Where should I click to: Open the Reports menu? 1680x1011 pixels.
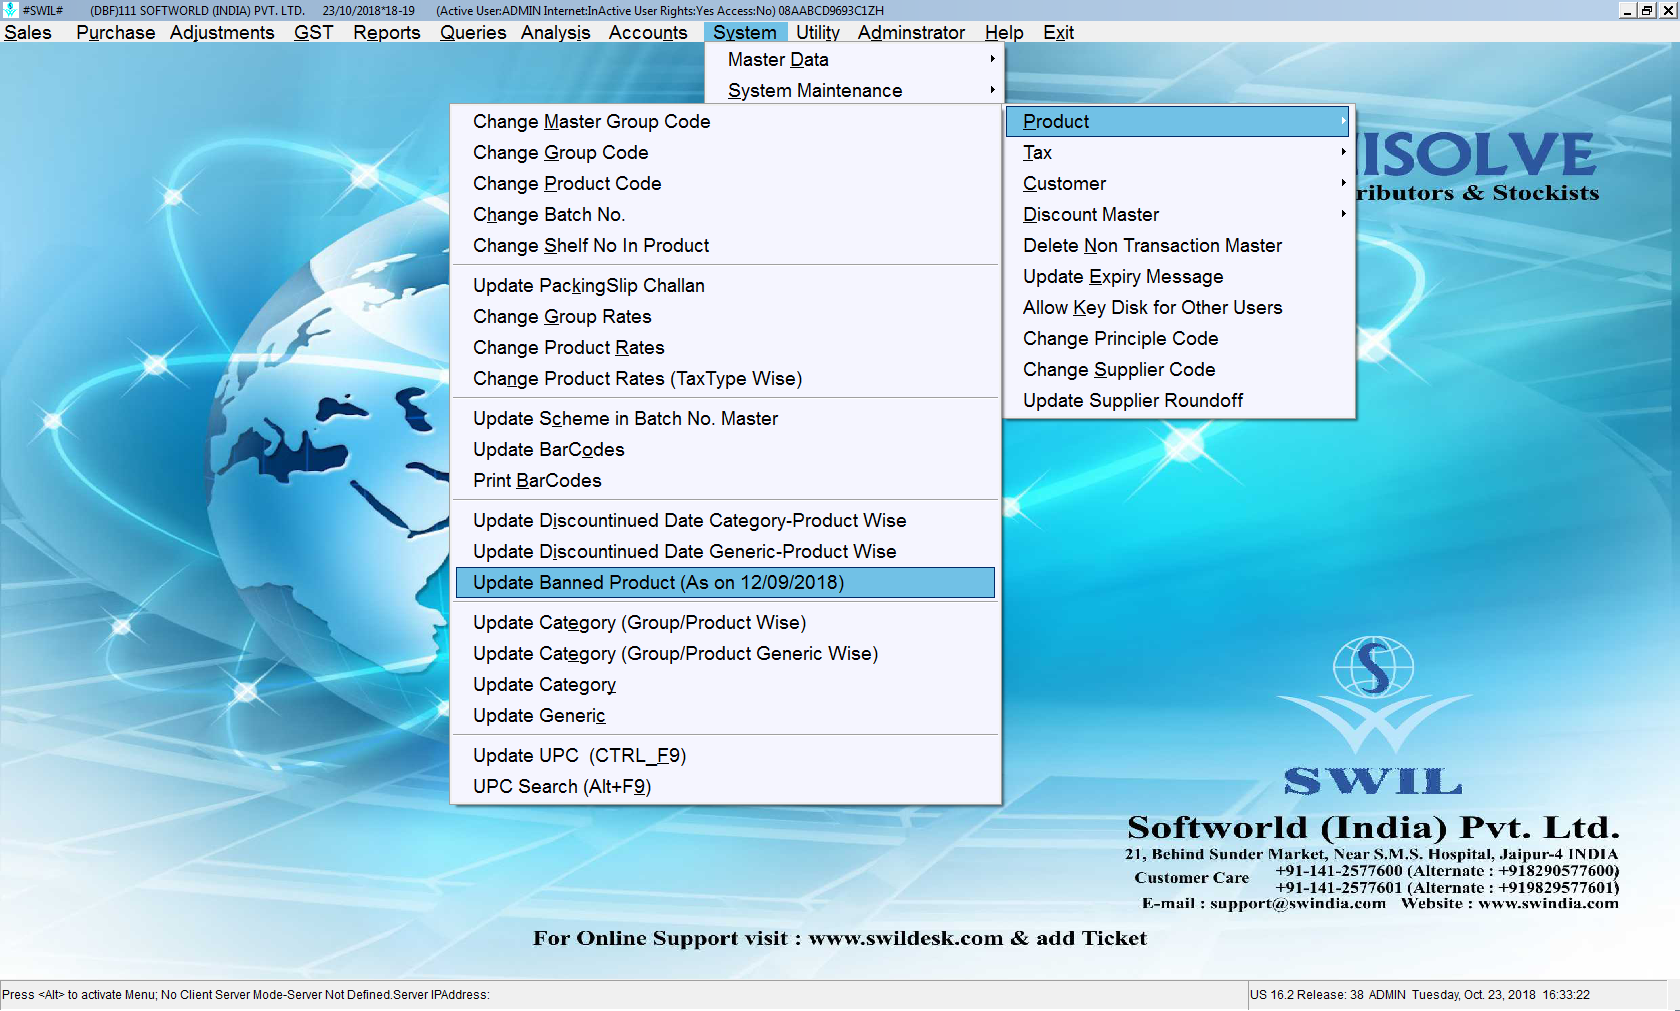coord(386,32)
